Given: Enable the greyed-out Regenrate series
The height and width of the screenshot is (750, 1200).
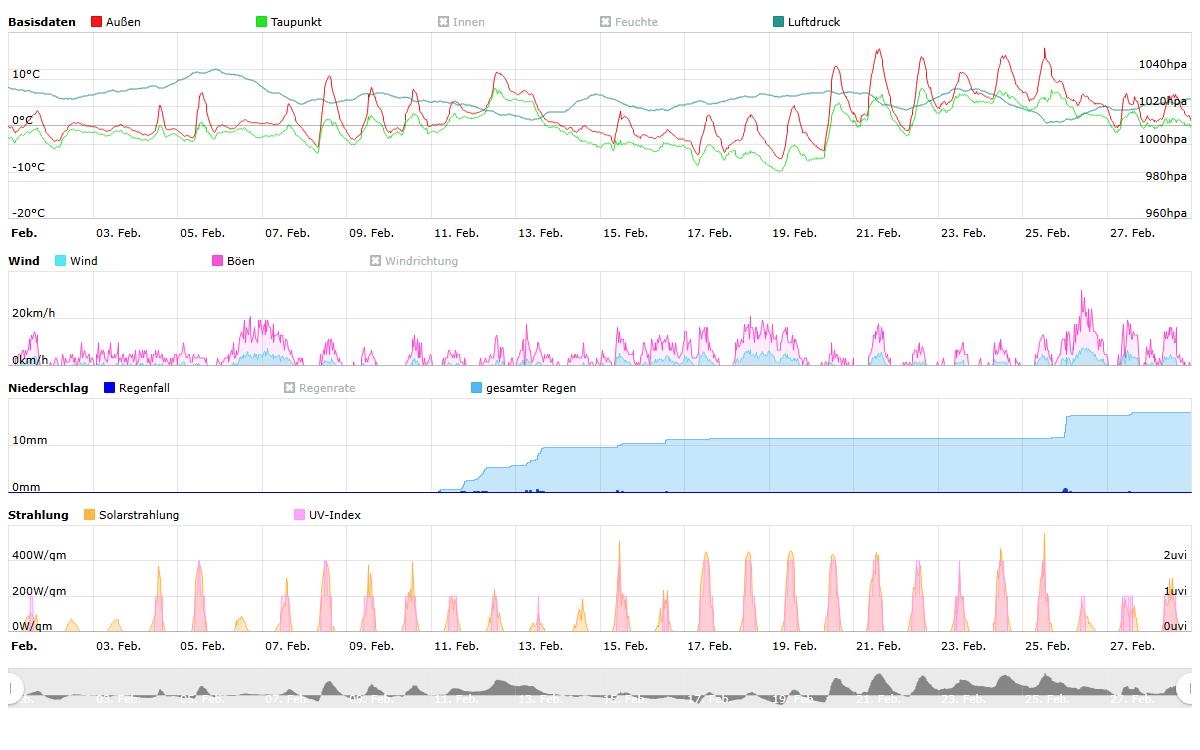Looking at the screenshot, I should 320,388.
